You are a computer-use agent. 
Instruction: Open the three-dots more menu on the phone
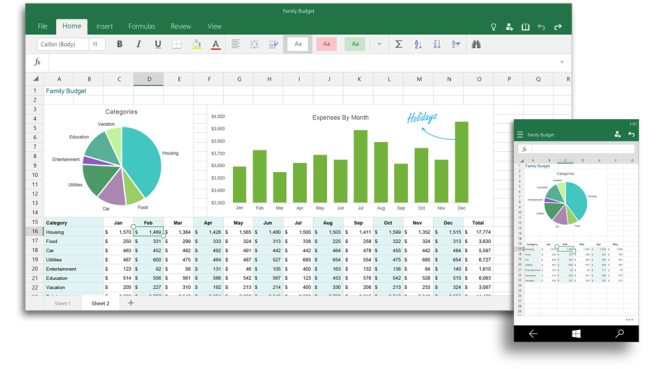click(629, 320)
